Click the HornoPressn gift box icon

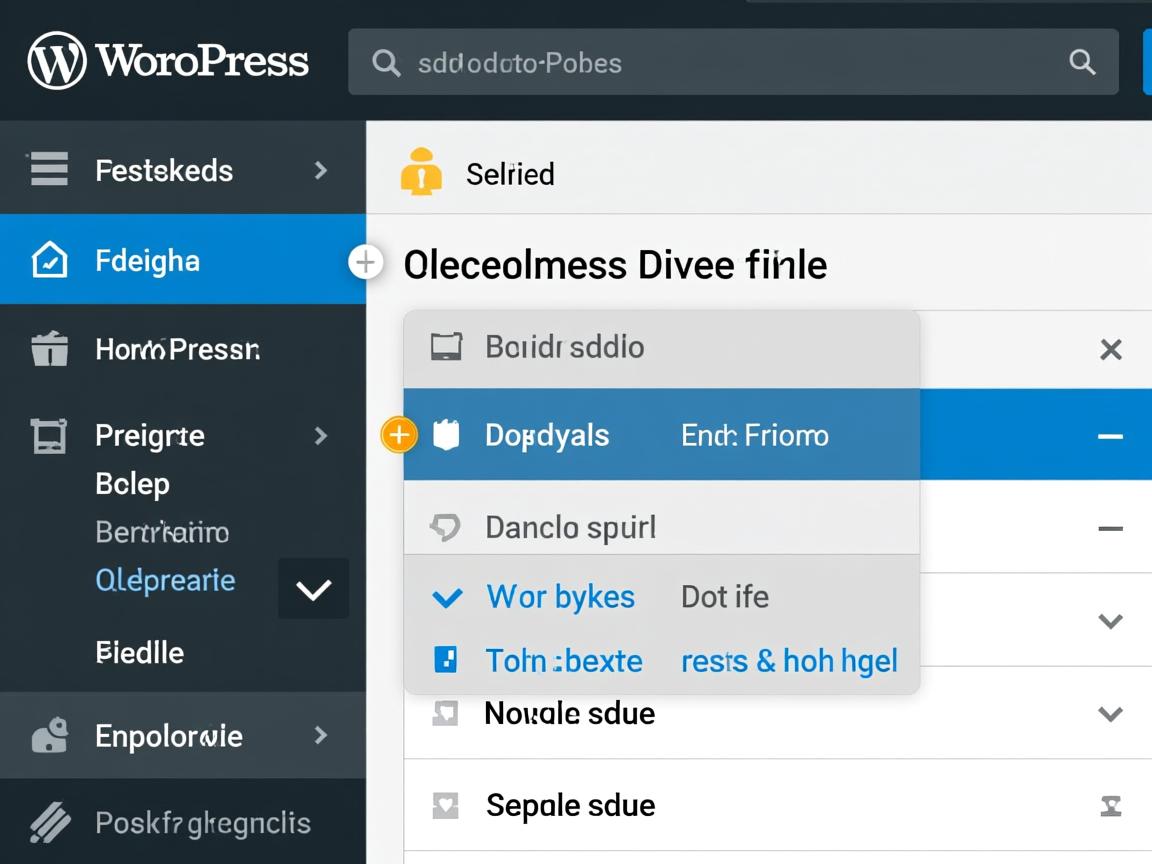click(x=49, y=349)
